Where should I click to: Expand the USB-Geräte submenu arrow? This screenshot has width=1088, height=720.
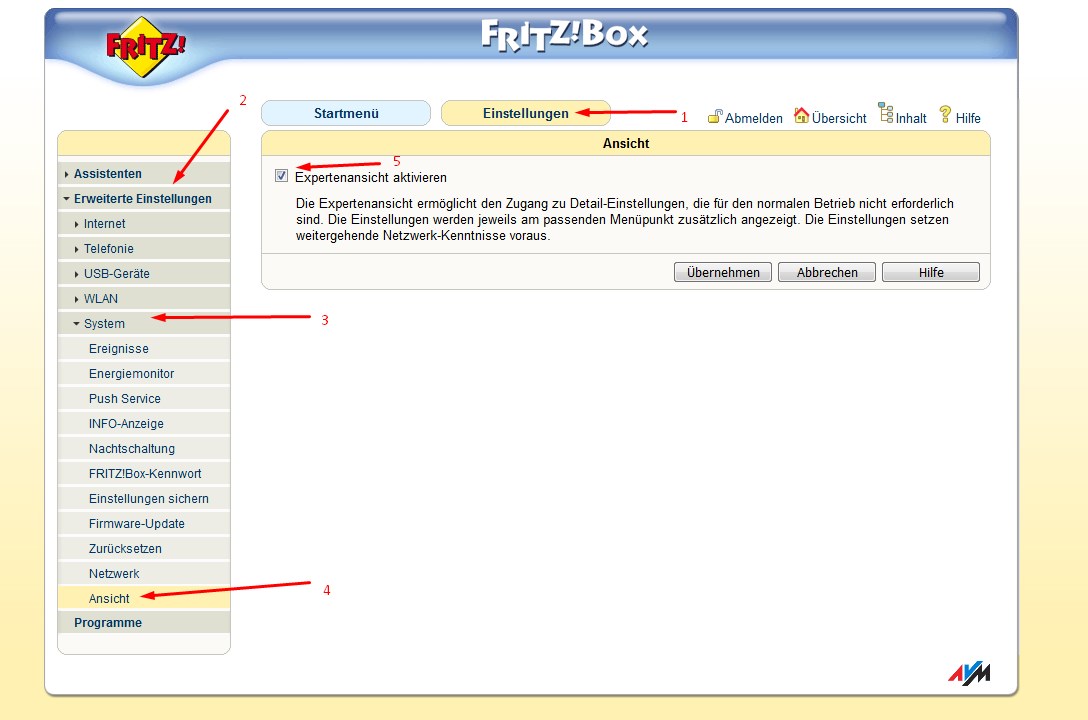tap(76, 274)
